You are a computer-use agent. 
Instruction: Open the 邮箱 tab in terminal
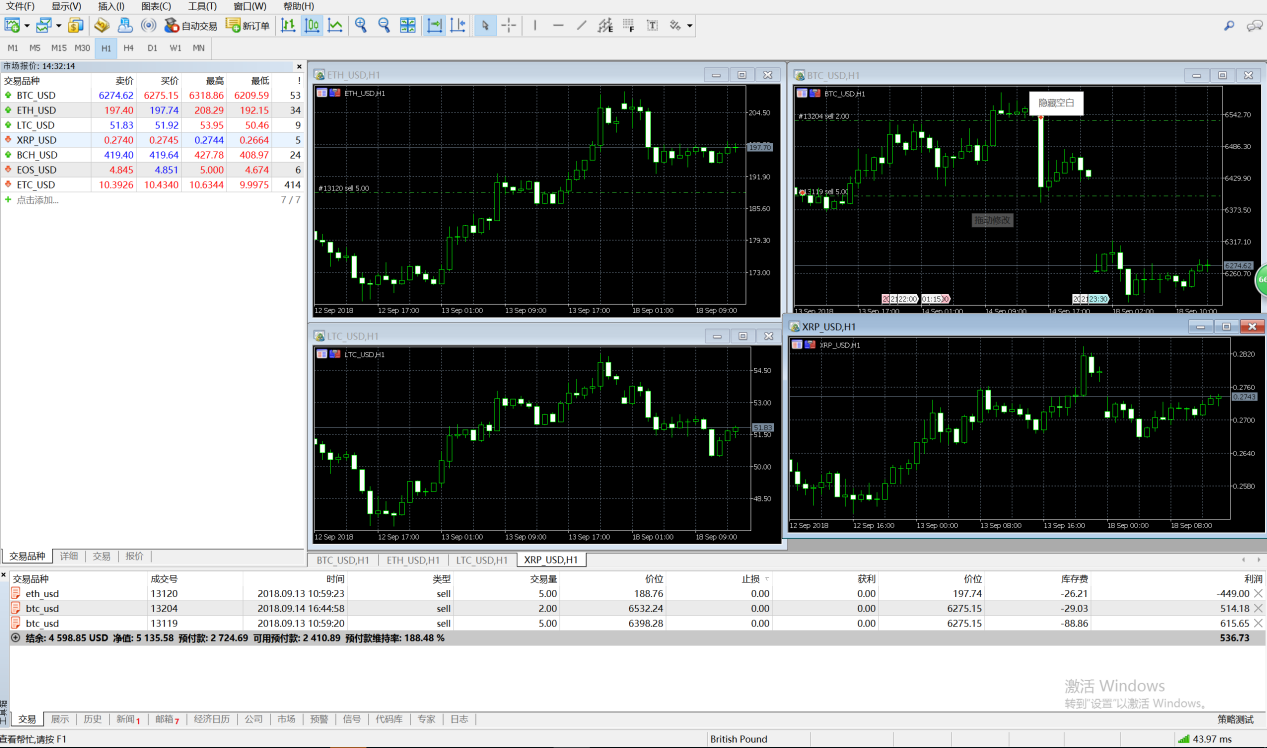pos(167,719)
